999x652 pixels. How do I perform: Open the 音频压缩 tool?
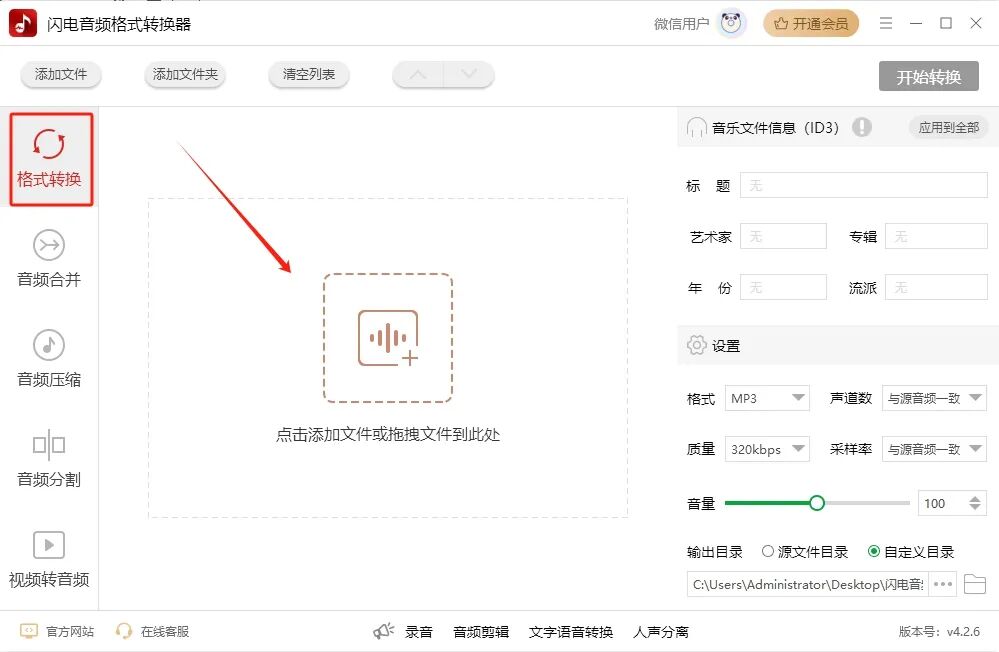click(x=49, y=358)
